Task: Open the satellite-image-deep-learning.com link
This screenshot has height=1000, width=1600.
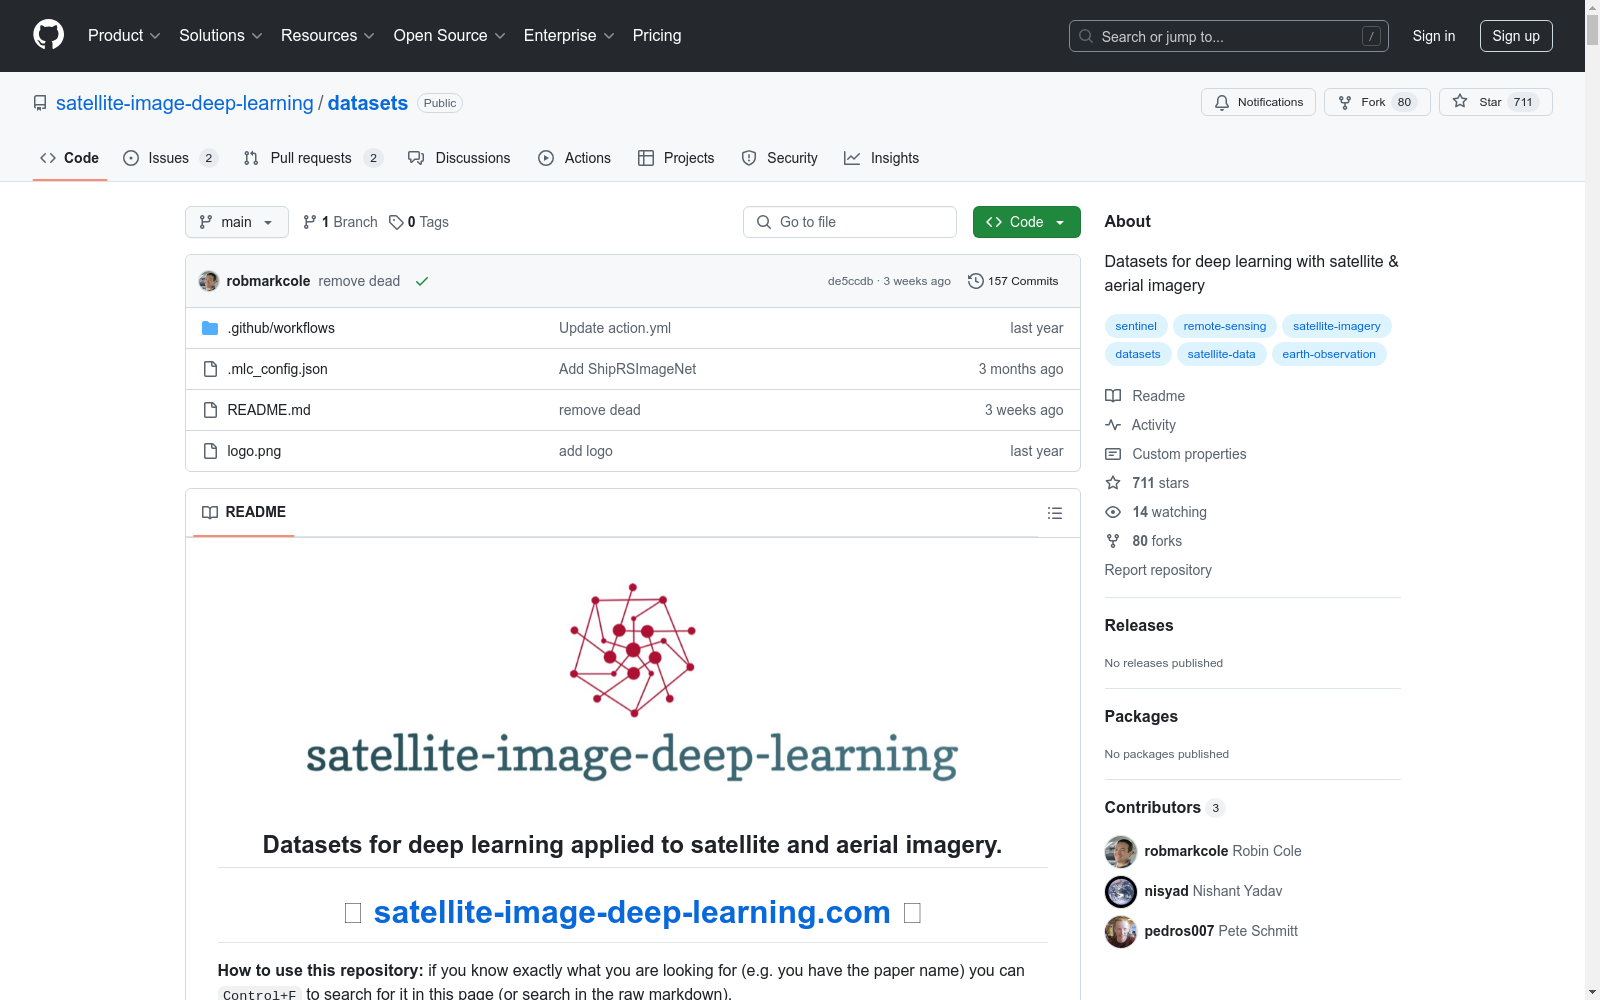Action: 632,912
